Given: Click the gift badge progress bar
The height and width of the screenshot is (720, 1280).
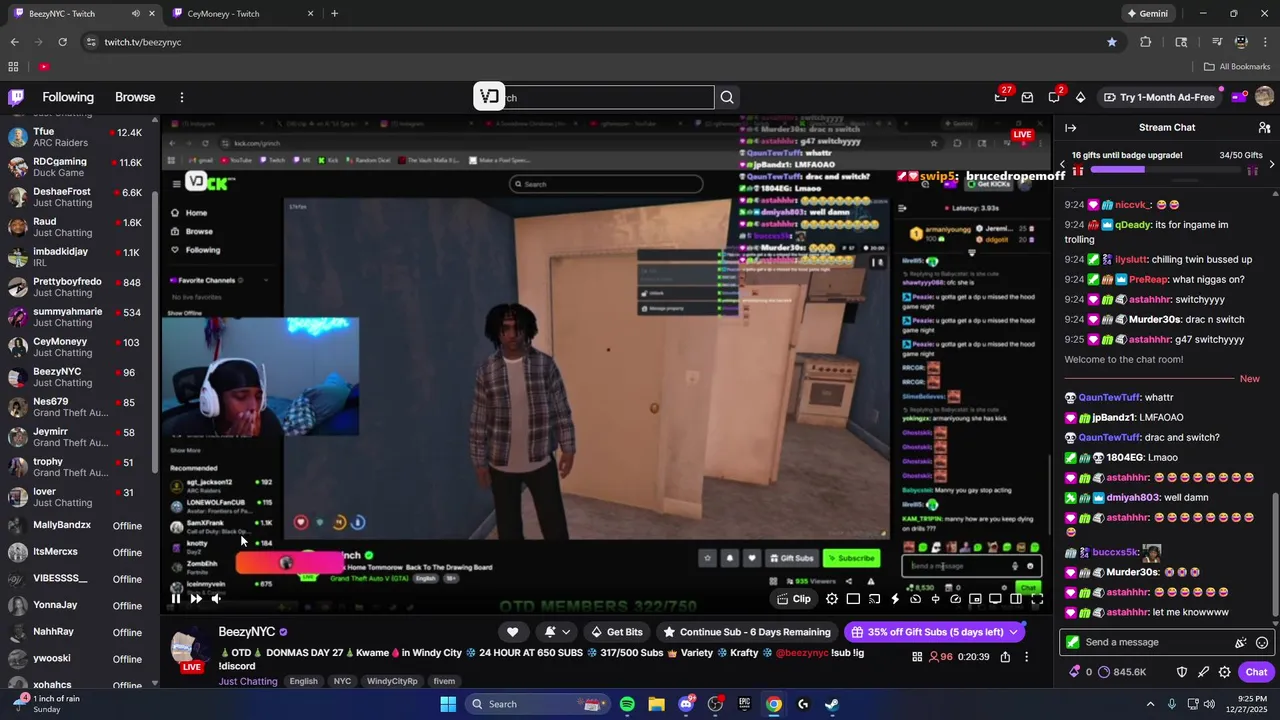Looking at the screenshot, I should [x=1164, y=171].
